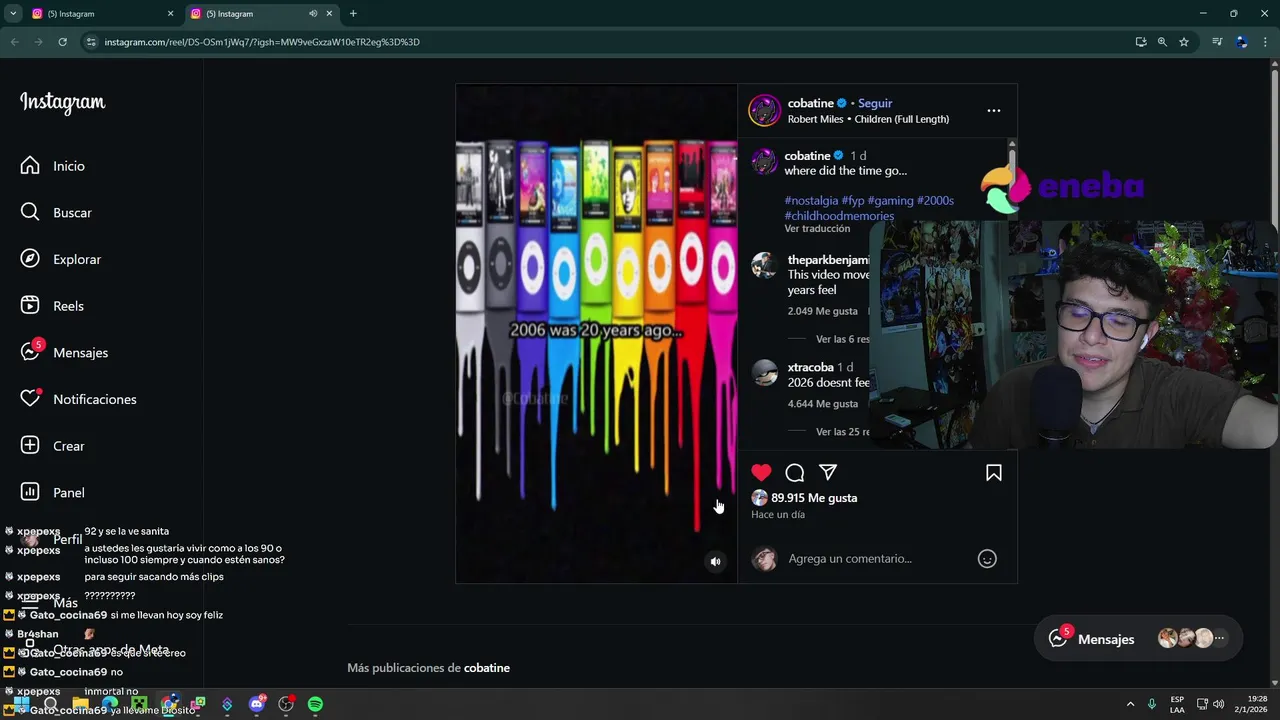Mute tab via tab speaker icon
This screenshot has height=720, width=1280.
313,14
